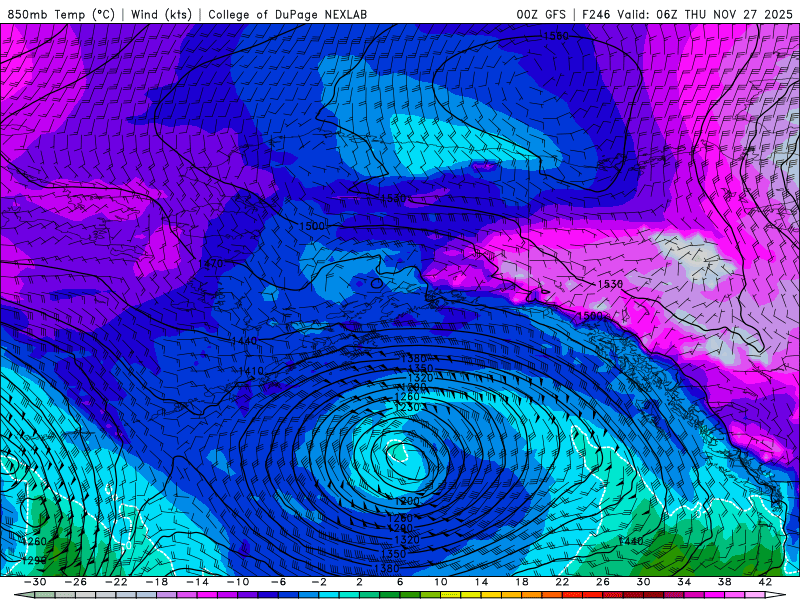The height and width of the screenshot is (600, 800).
Task: Click the colorbar's left arrow end cap
Action: click(24, 595)
